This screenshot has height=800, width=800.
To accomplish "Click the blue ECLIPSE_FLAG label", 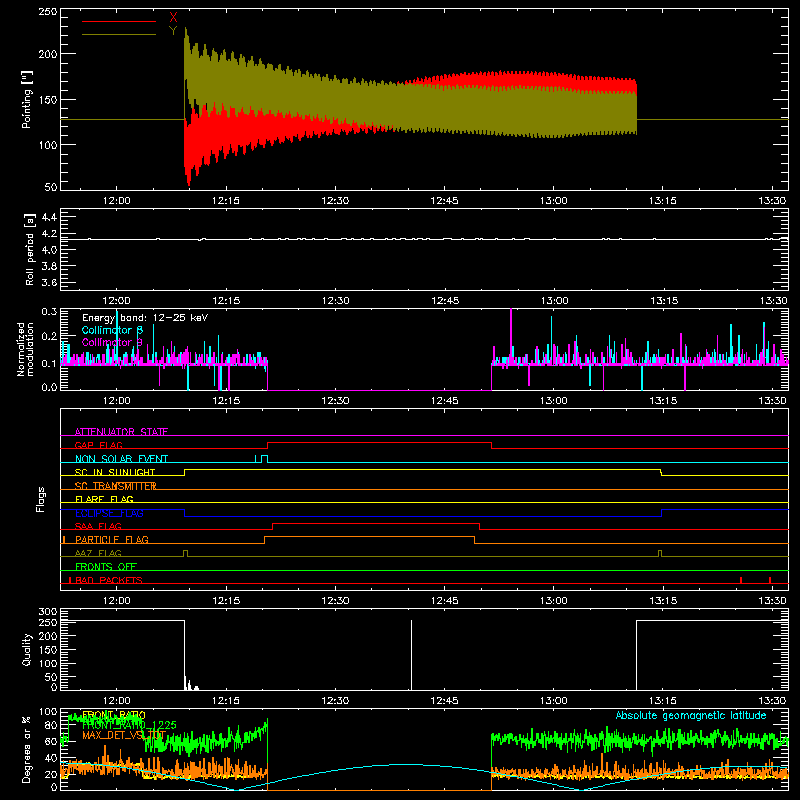I will point(109,513).
